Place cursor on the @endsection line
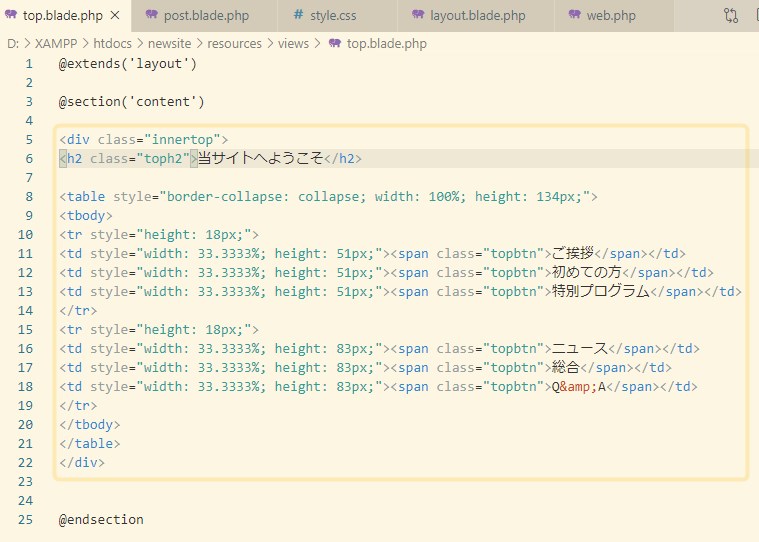The height and width of the screenshot is (542, 759). click(x=101, y=520)
